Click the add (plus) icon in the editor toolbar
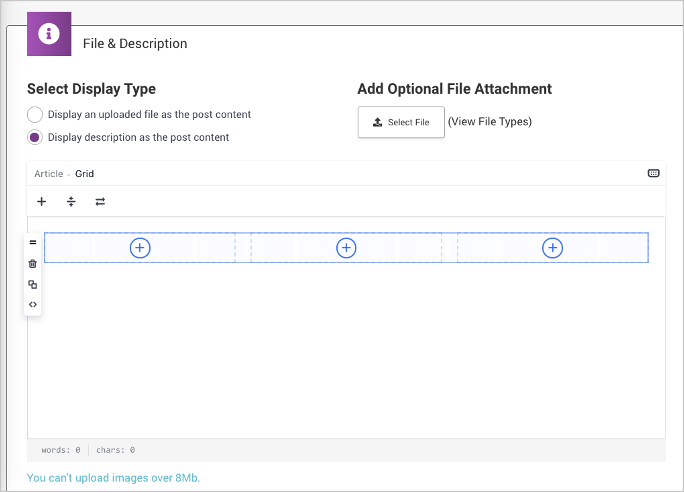 click(42, 201)
